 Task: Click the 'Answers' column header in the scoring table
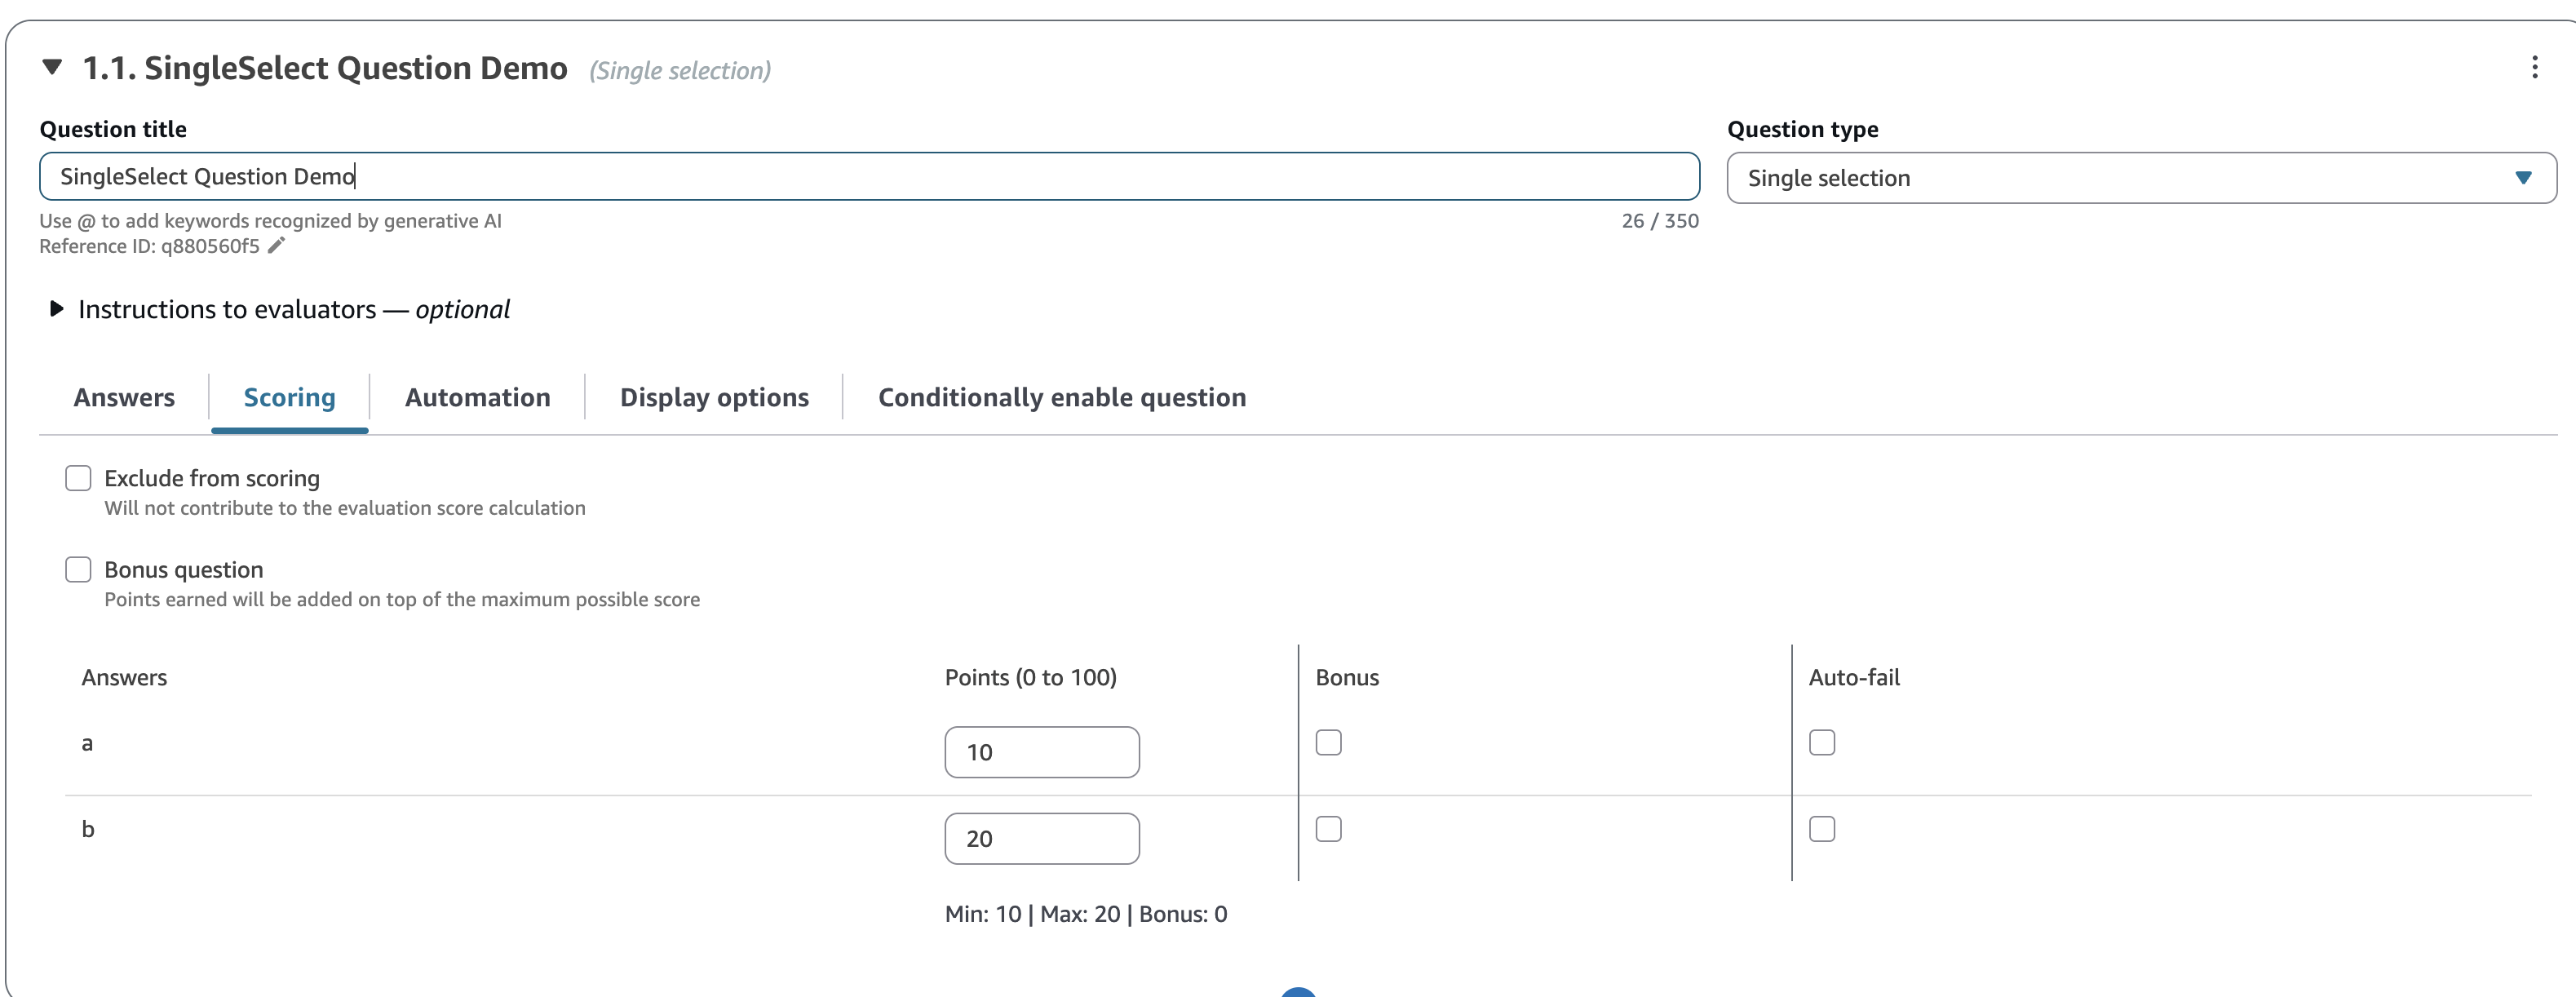pos(124,677)
